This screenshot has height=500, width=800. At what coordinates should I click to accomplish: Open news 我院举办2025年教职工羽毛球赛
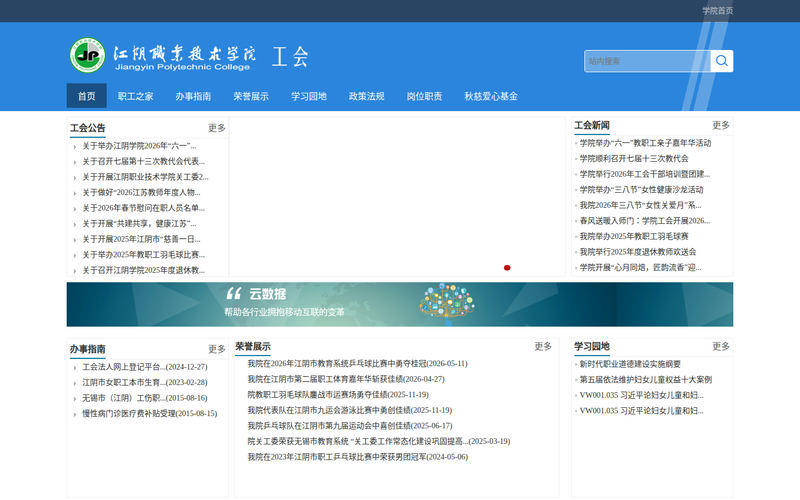click(x=634, y=236)
